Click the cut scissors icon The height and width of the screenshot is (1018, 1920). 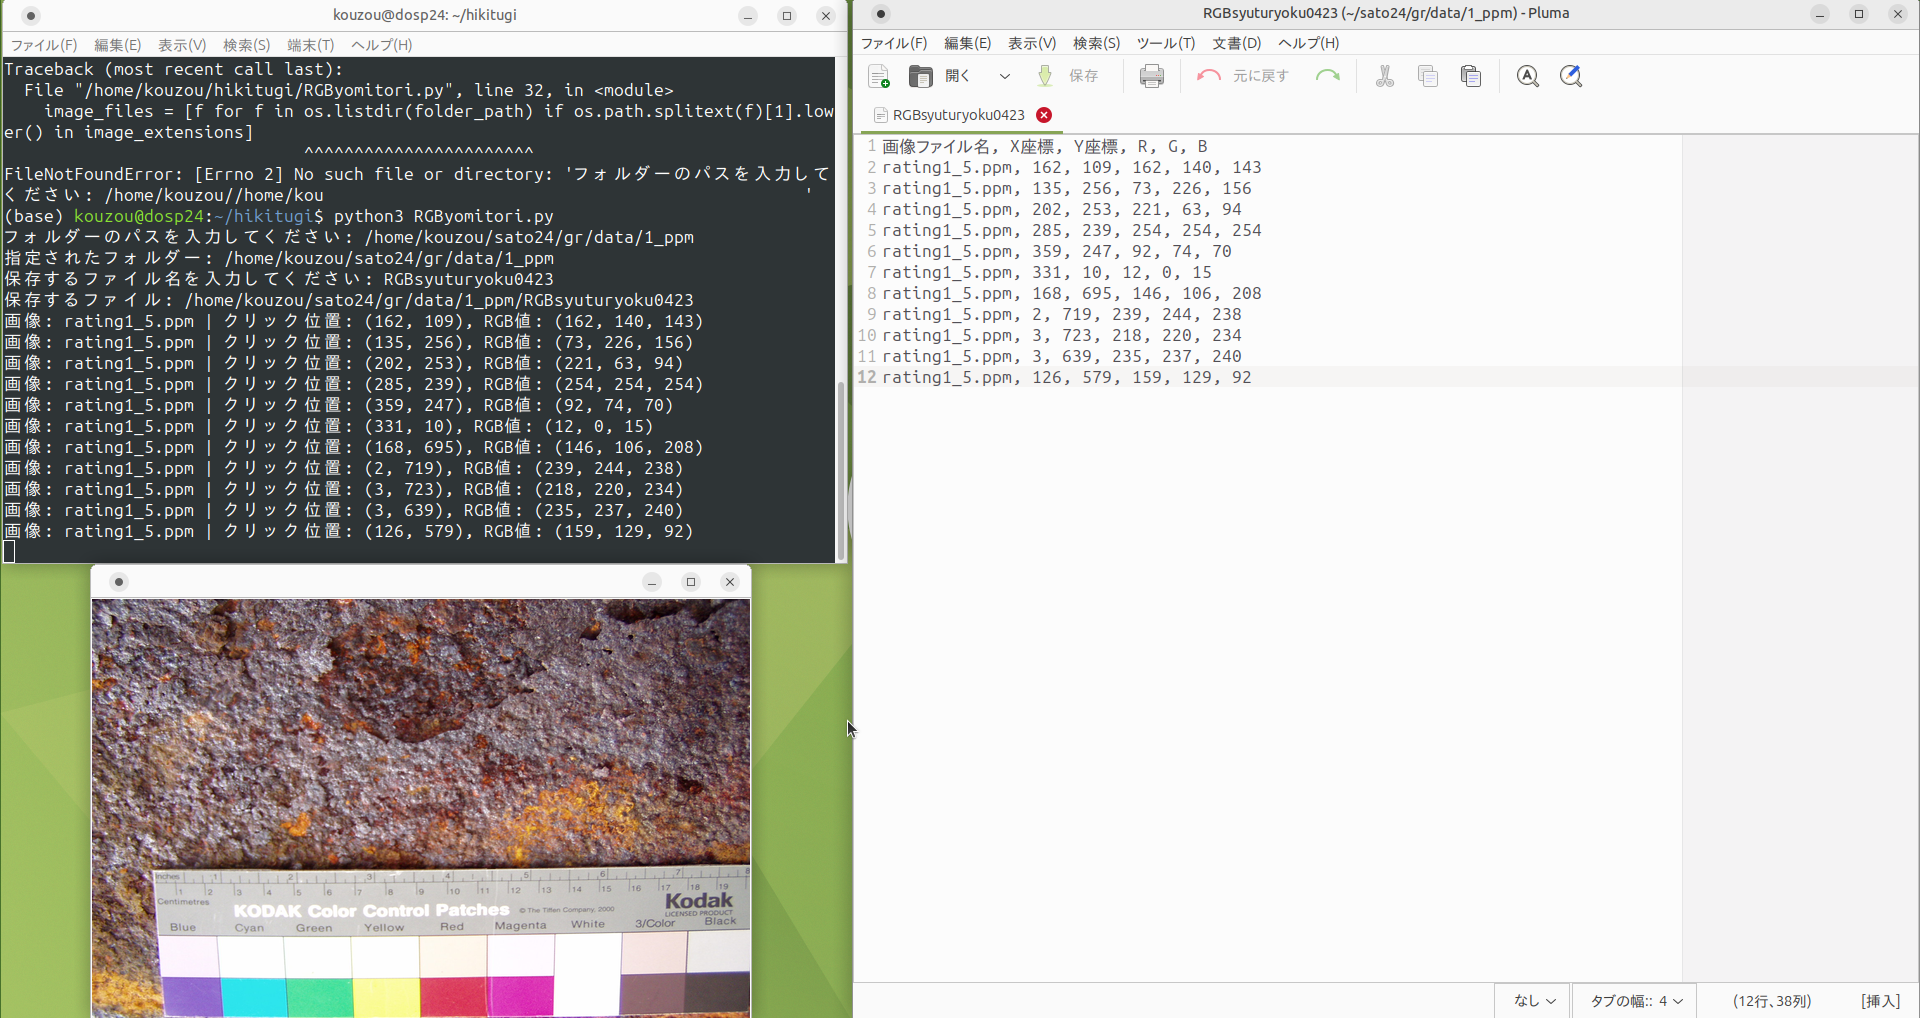coord(1385,76)
